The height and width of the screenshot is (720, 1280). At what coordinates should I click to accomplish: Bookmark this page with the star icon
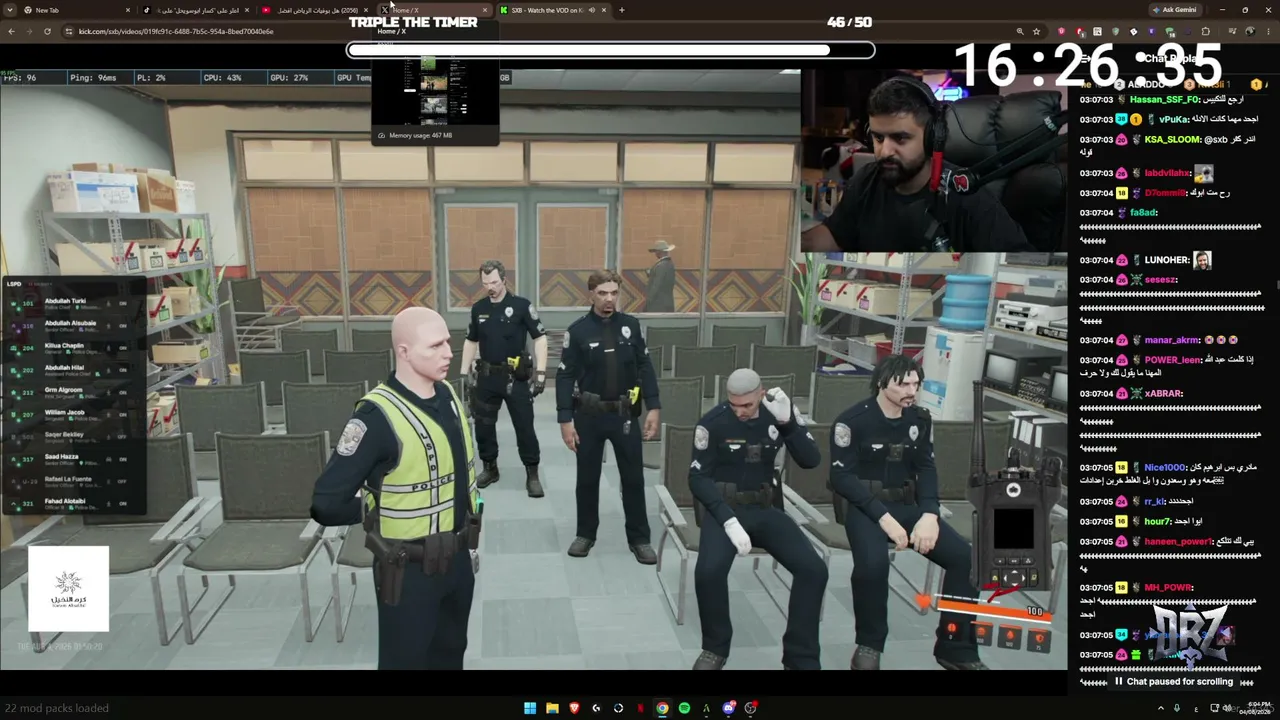1037,31
